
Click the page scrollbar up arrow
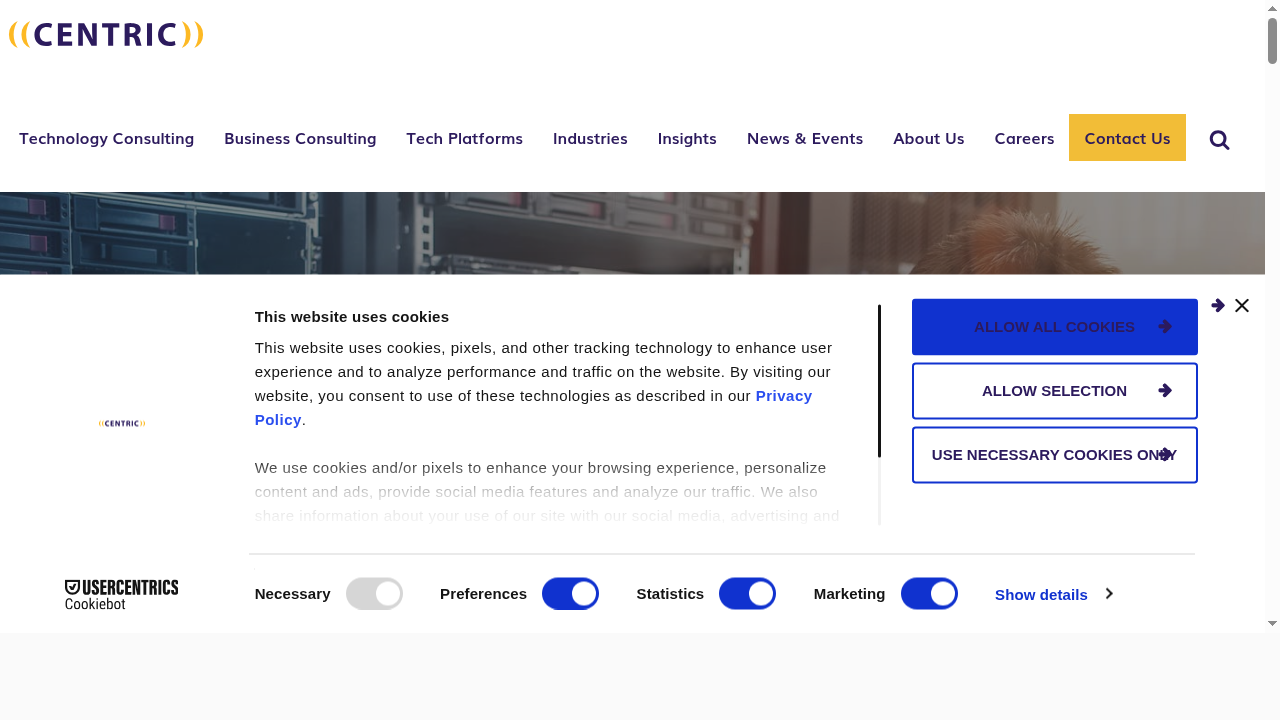[x=1273, y=8]
